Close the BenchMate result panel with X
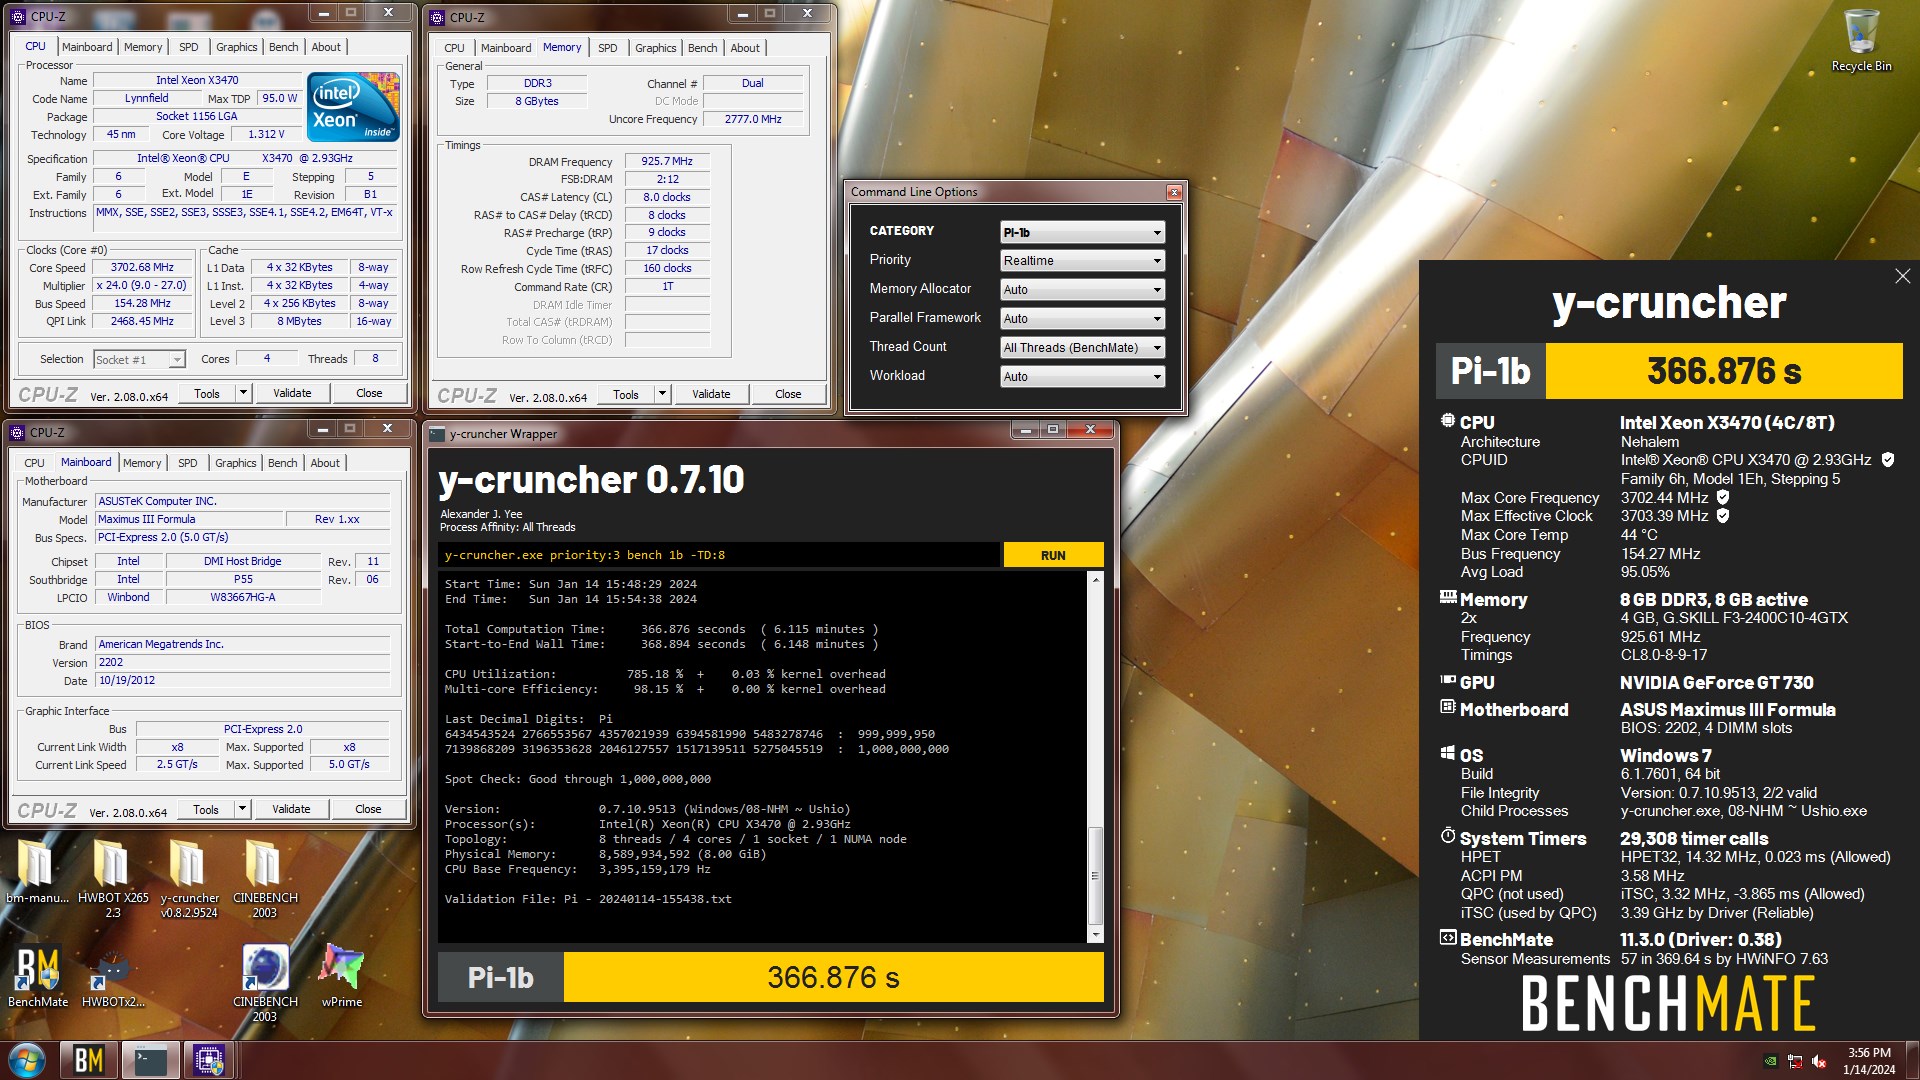 (1902, 276)
